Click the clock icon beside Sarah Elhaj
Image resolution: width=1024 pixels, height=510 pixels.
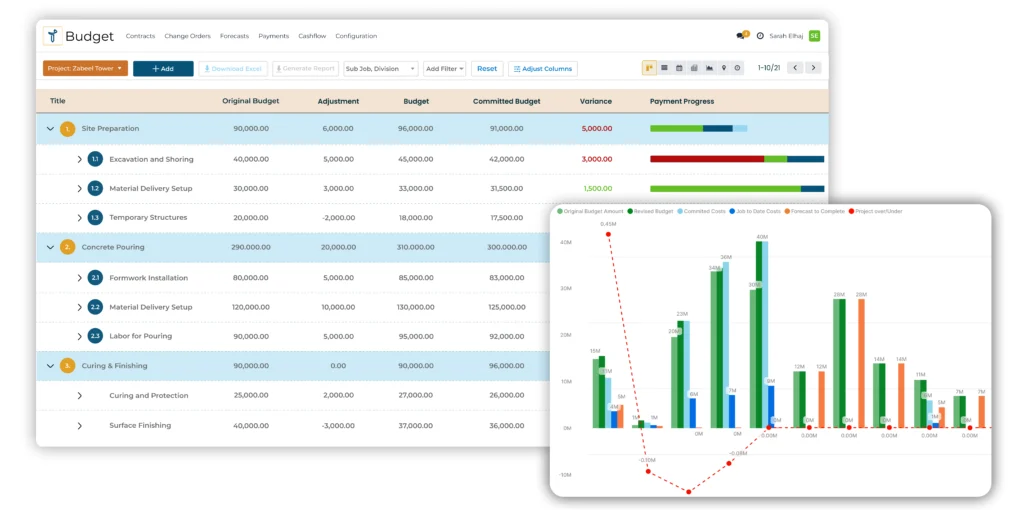[x=760, y=36]
